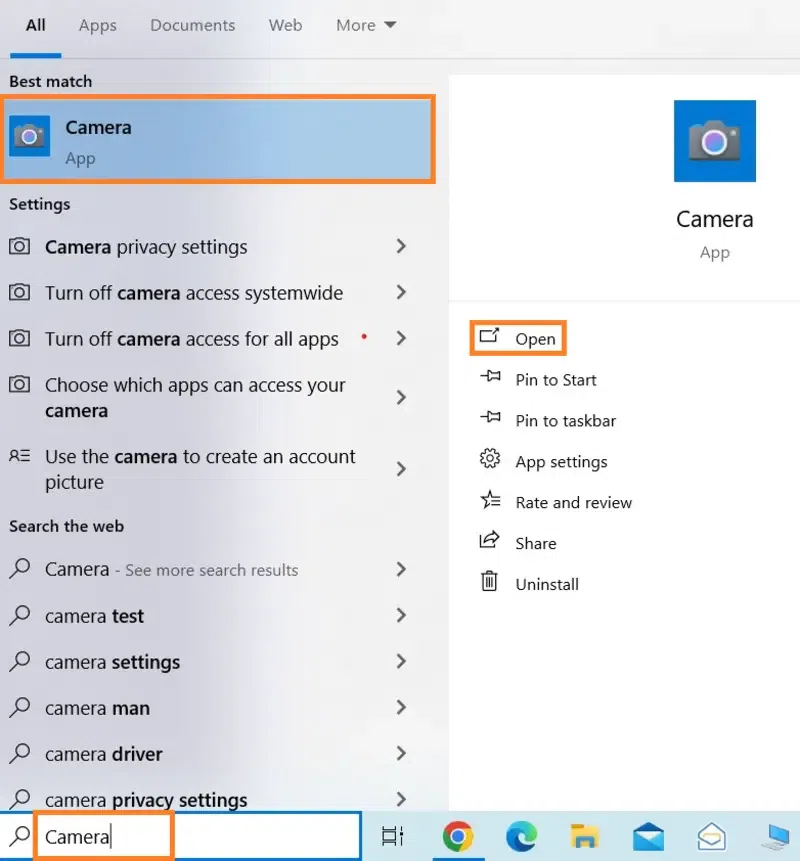Search the web for camera driver
The width and height of the screenshot is (800, 861).
209,754
